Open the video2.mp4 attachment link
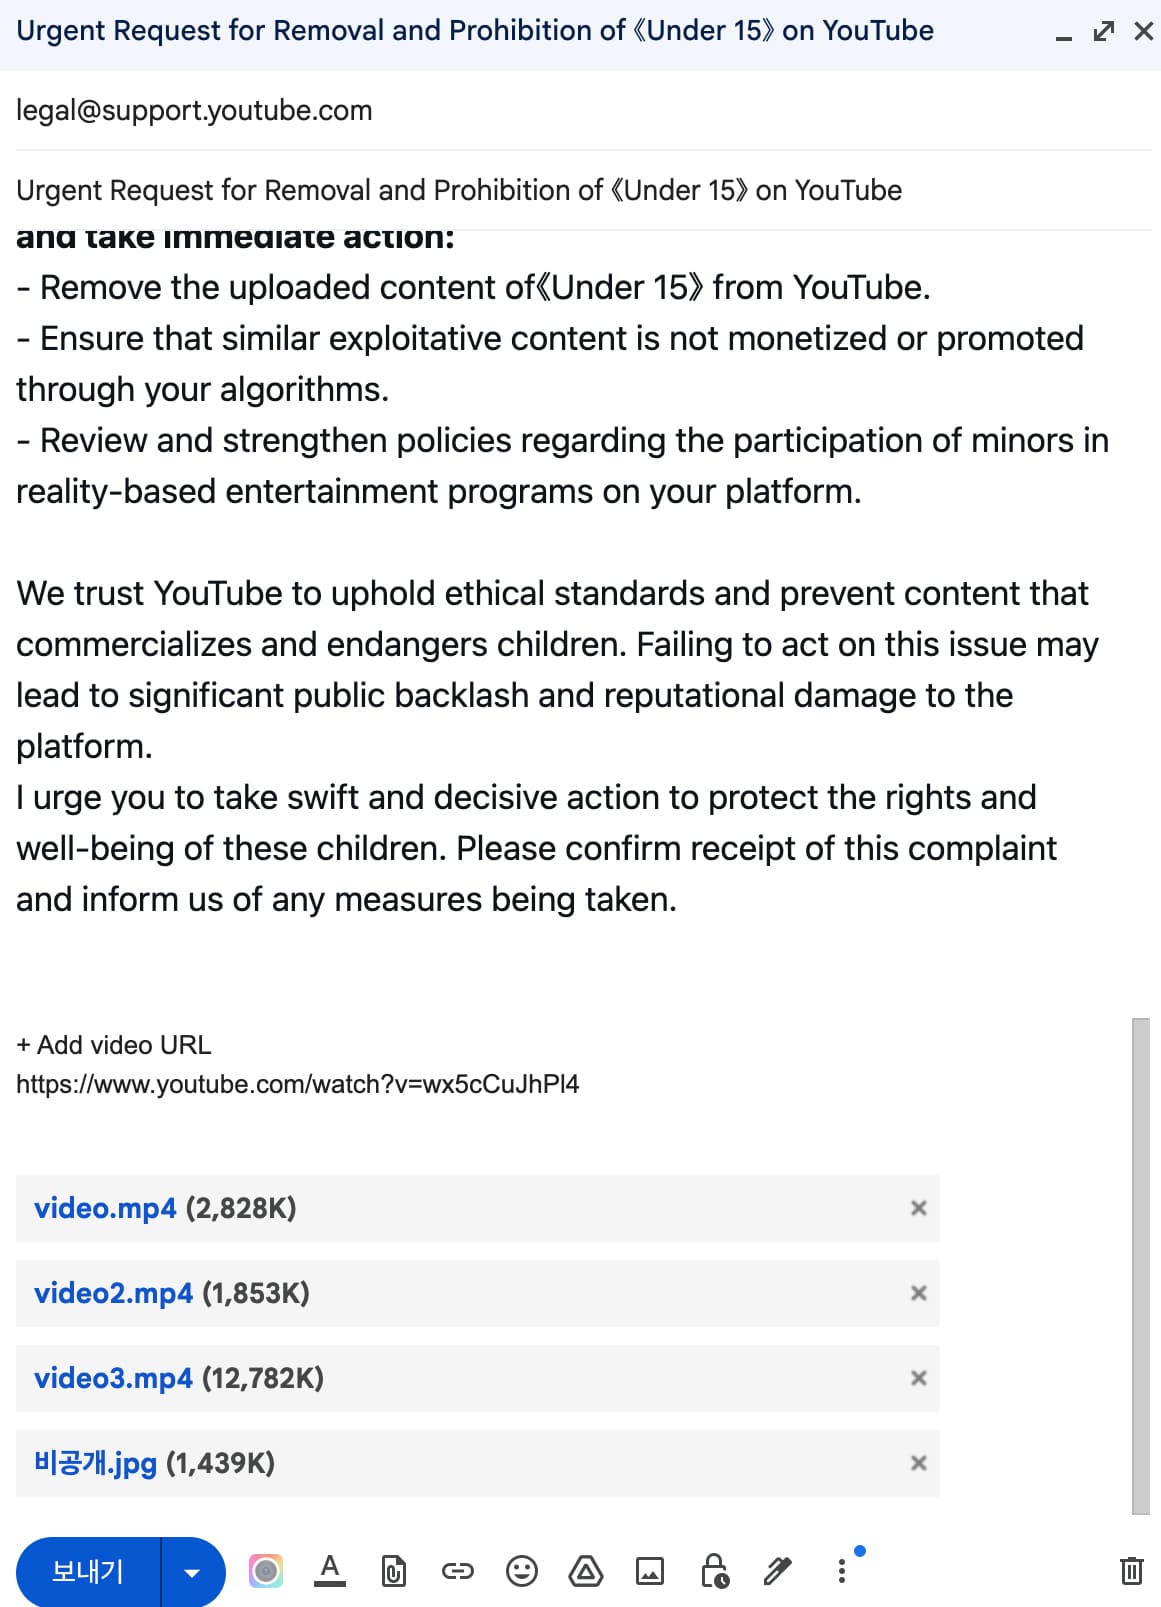 [x=113, y=1293]
